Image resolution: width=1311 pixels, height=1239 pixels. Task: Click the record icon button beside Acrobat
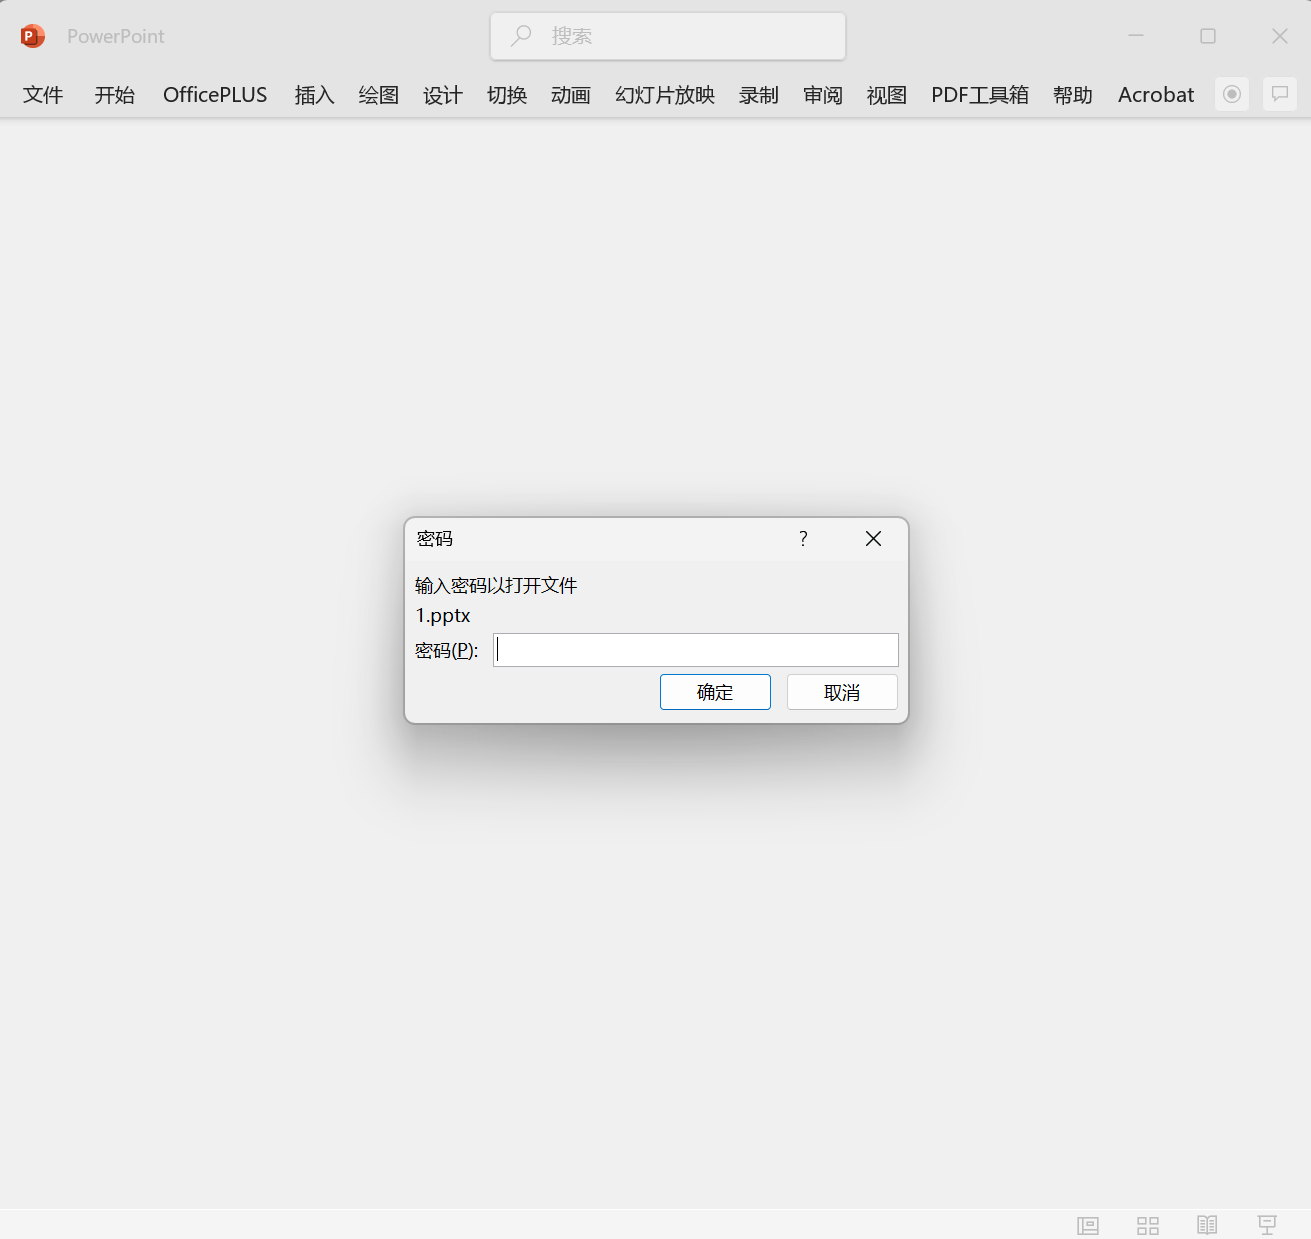click(x=1232, y=94)
